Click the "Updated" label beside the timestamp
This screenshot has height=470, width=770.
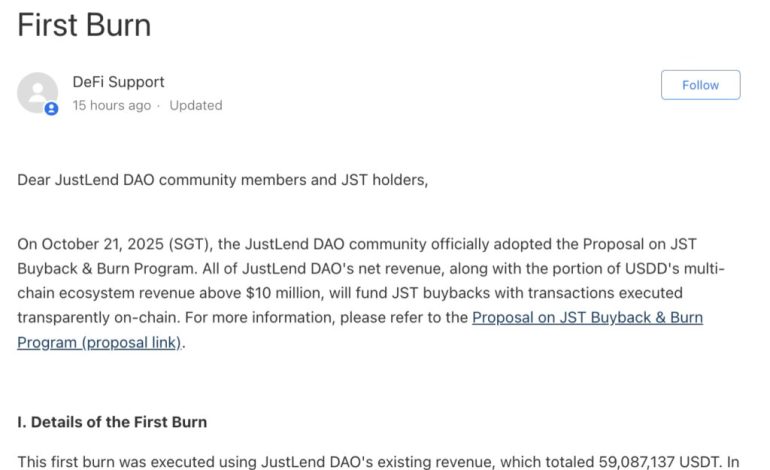click(x=196, y=105)
